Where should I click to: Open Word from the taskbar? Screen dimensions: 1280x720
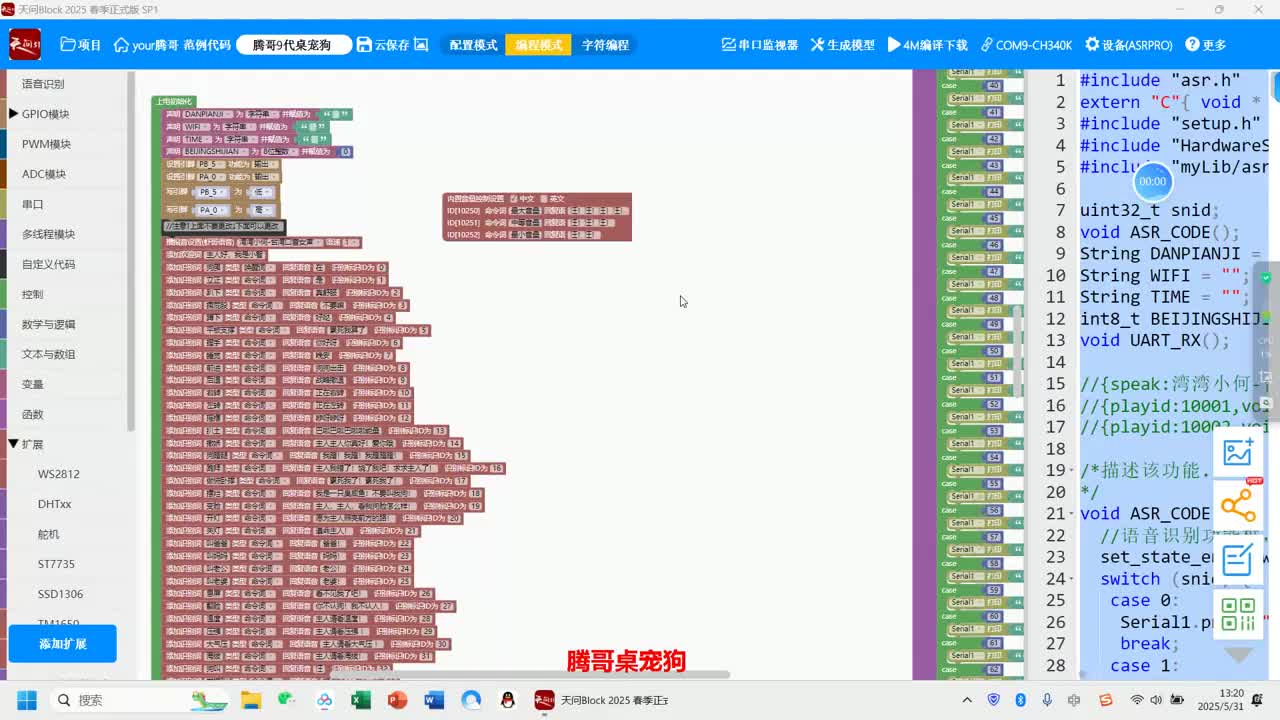434,700
